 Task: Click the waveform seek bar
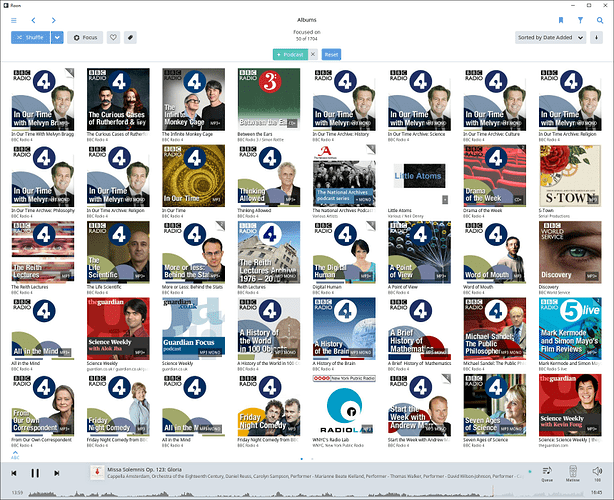307,493
